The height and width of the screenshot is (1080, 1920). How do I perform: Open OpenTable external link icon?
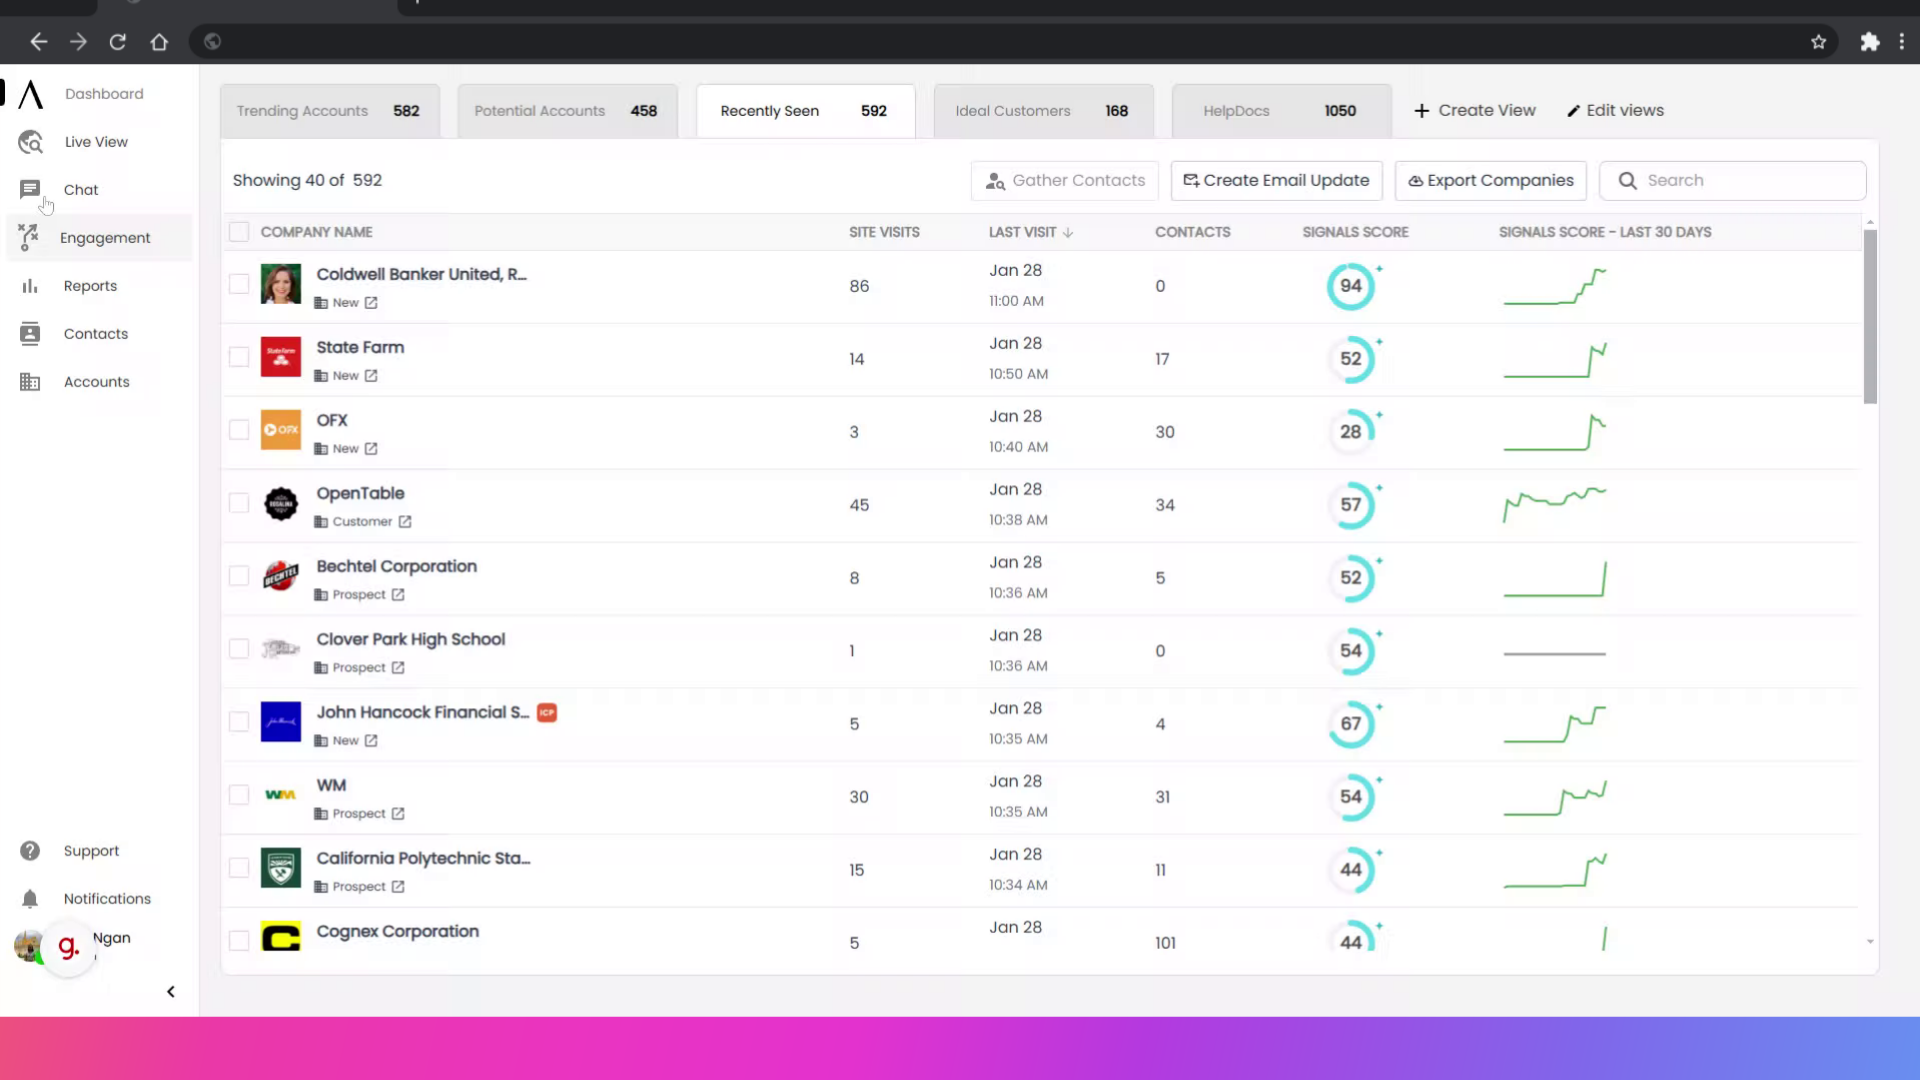[405, 522]
